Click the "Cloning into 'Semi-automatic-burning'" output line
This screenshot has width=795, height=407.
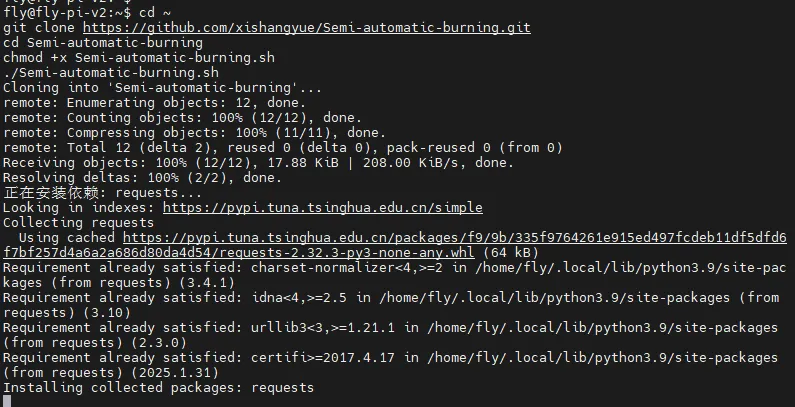pyautogui.click(x=162, y=88)
